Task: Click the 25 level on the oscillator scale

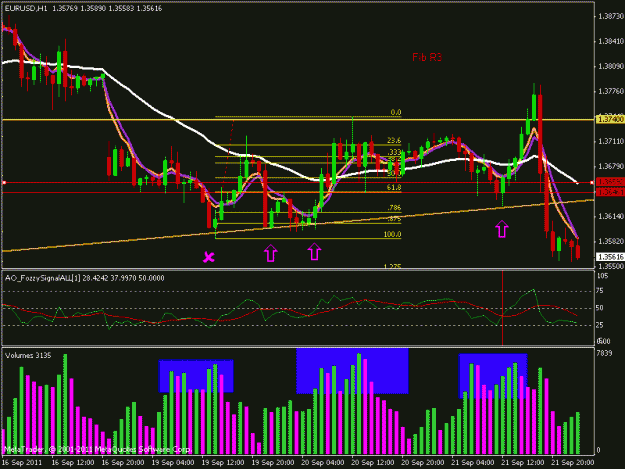Action: (599, 325)
